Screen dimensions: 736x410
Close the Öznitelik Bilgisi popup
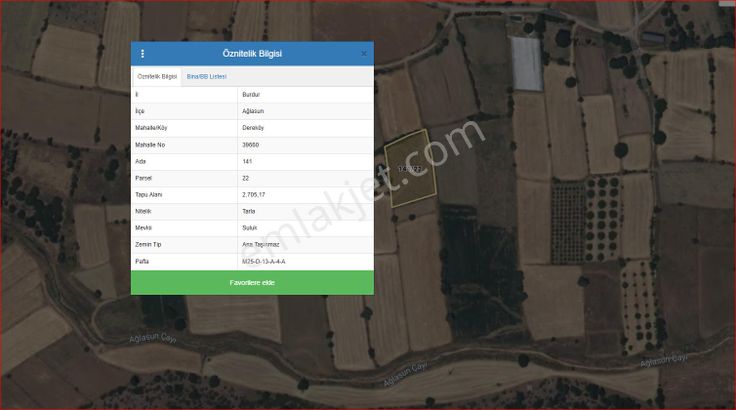[364, 54]
